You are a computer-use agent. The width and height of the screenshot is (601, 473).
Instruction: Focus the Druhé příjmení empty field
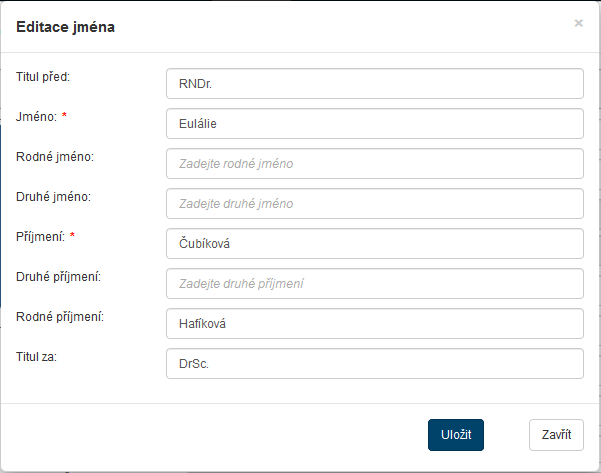tap(374, 284)
